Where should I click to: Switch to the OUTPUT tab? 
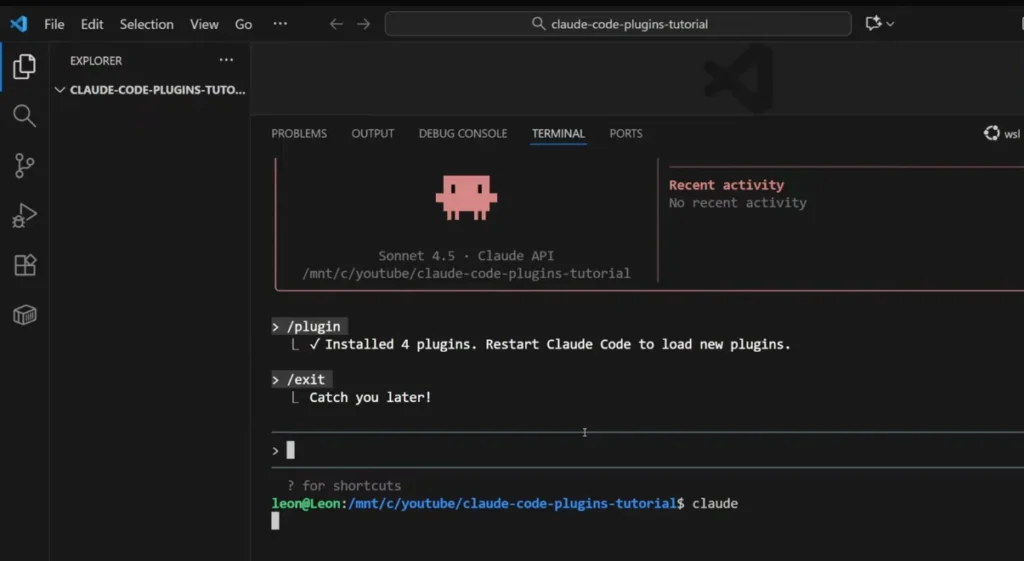(x=373, y=133)
